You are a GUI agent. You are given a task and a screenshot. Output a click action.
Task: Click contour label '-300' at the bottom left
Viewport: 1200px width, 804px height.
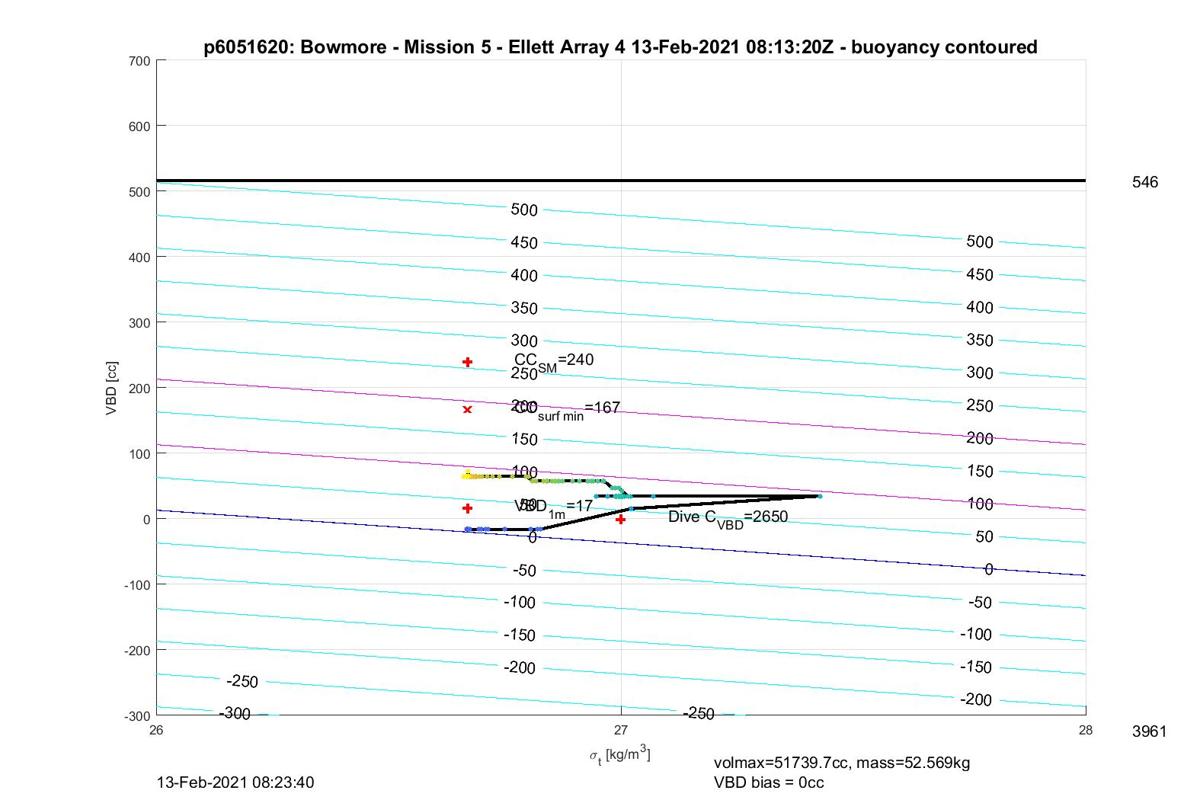tap(234, 713)
